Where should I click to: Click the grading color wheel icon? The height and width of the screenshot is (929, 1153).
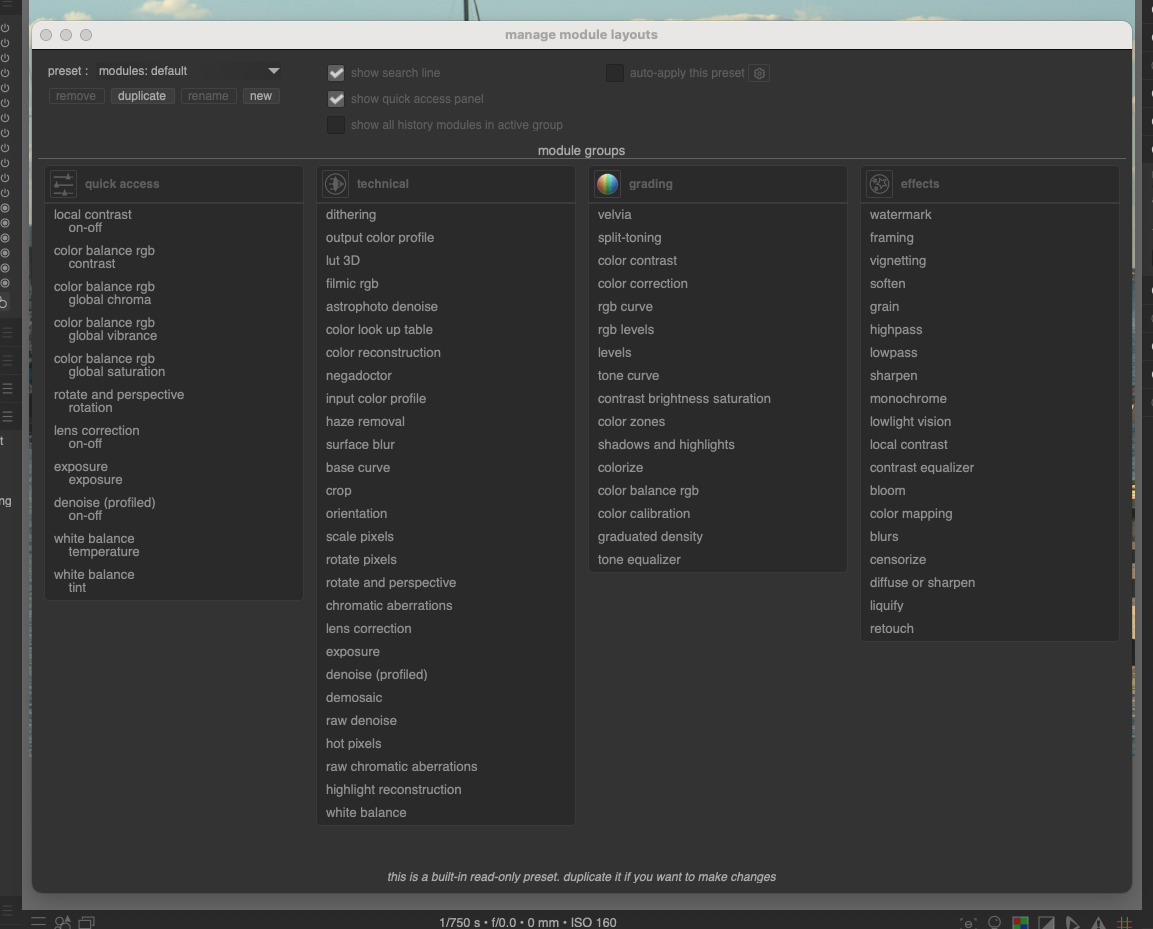pyautogui.click(x=607, y=184)
